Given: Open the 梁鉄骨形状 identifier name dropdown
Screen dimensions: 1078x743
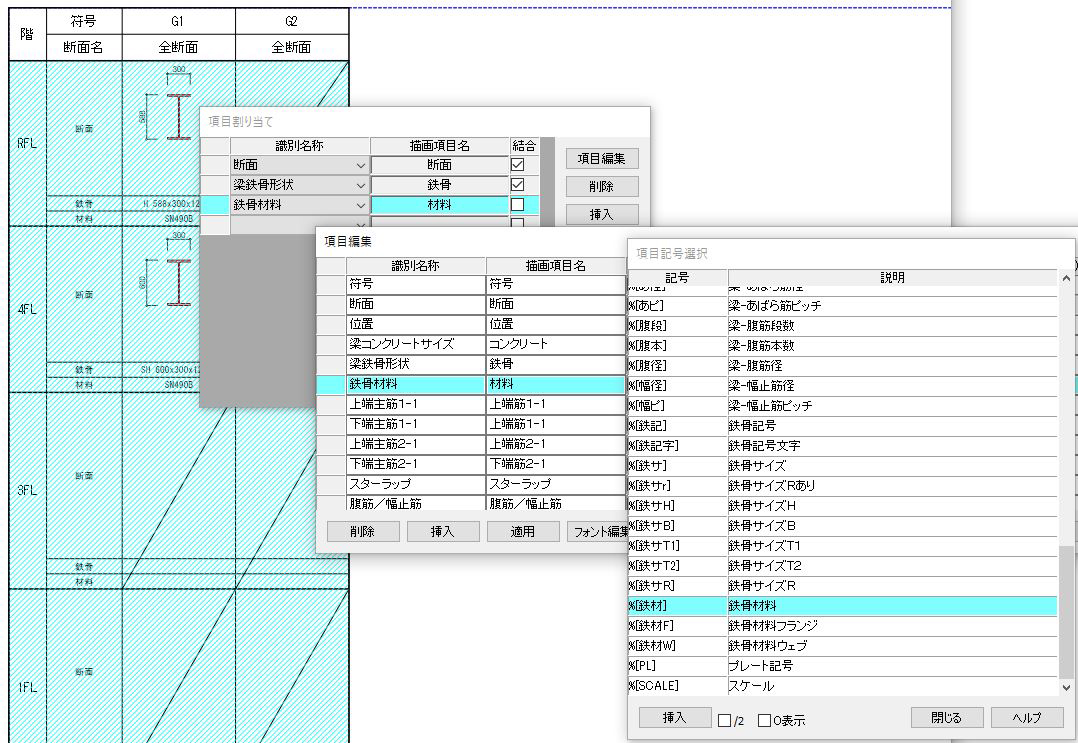Looking at the screenshot, I should (x=360, y=185).
